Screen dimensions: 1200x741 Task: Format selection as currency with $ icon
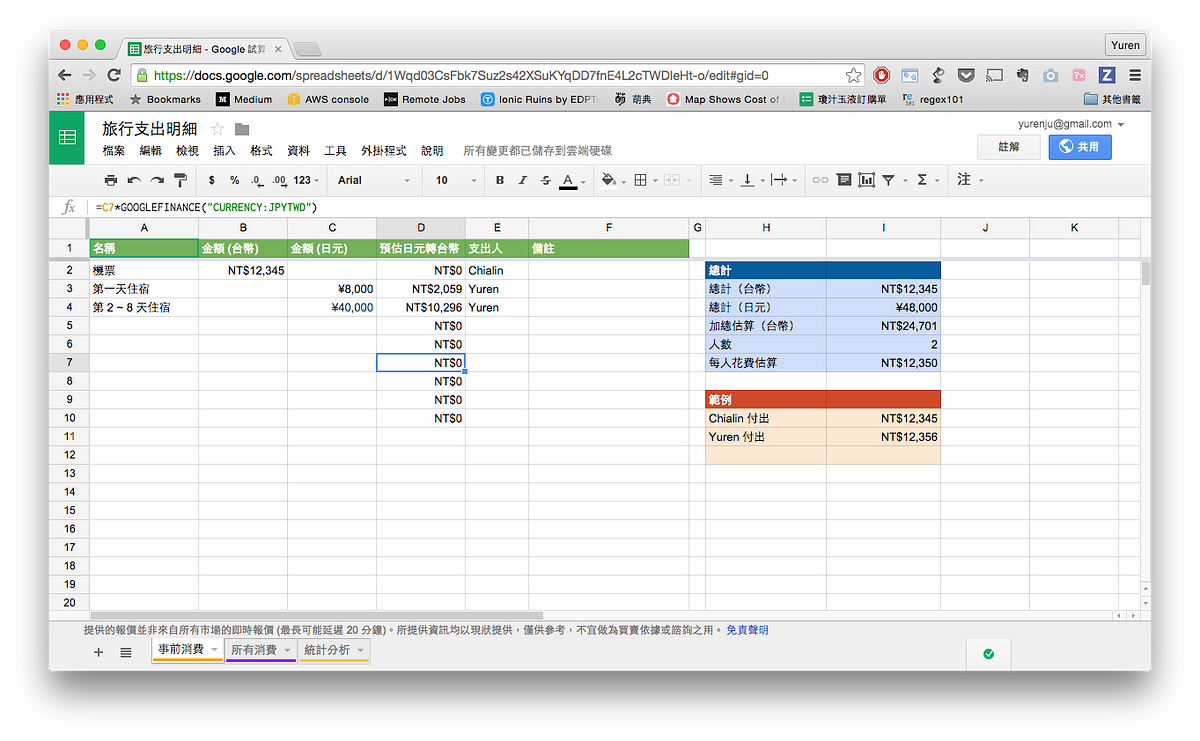click(212, 180)
